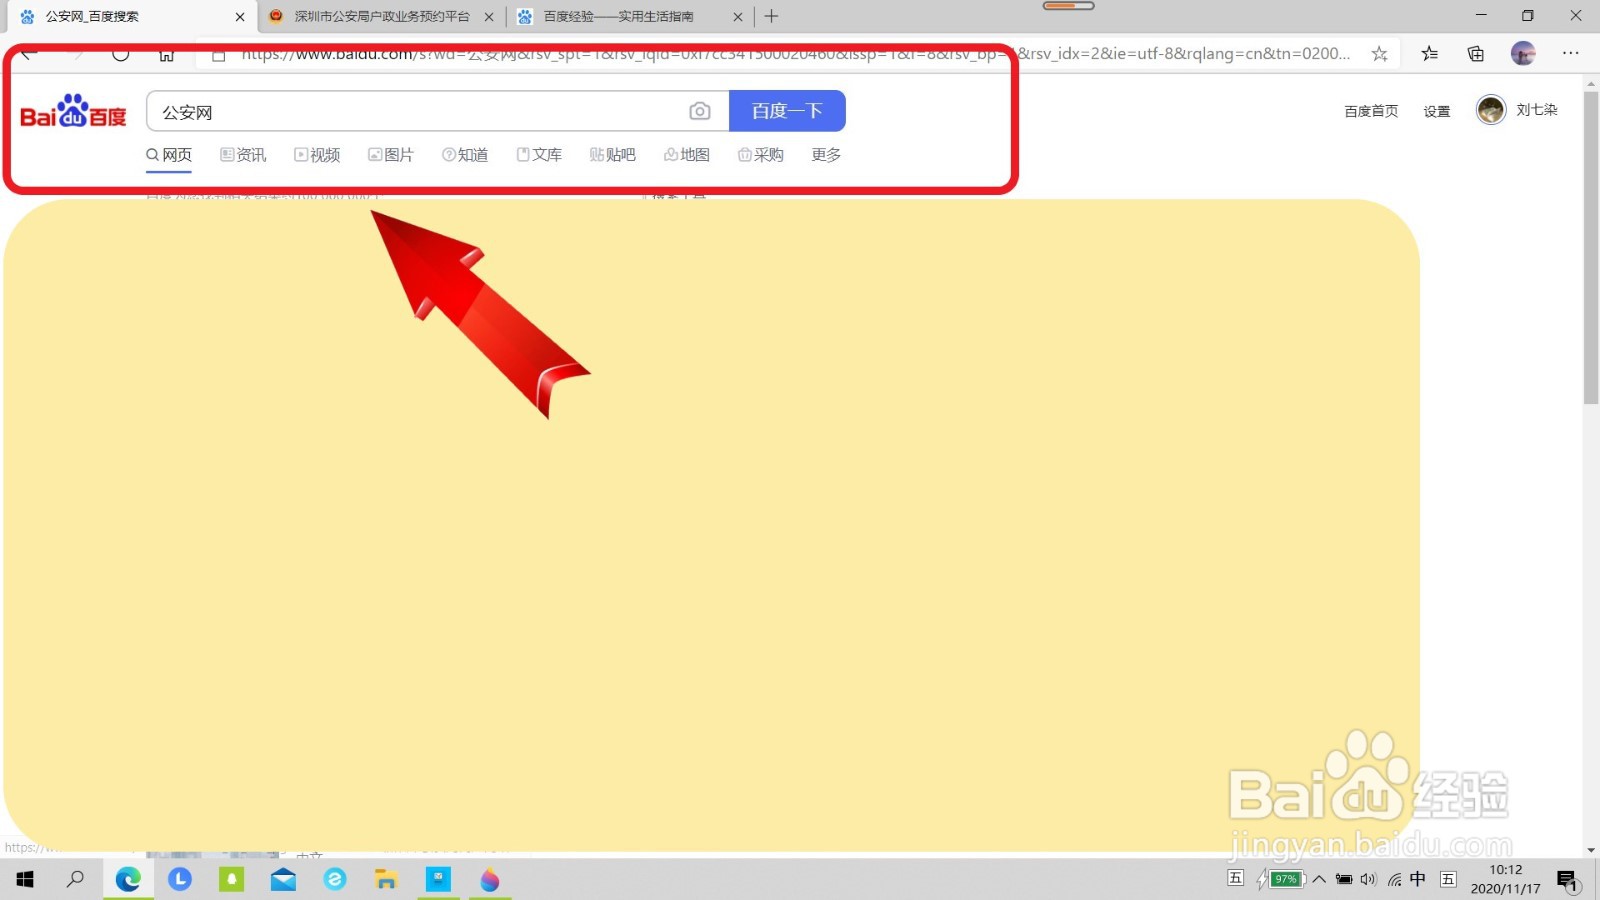
Task: Open the 百度首页 link
Action: pos(1371,111)
